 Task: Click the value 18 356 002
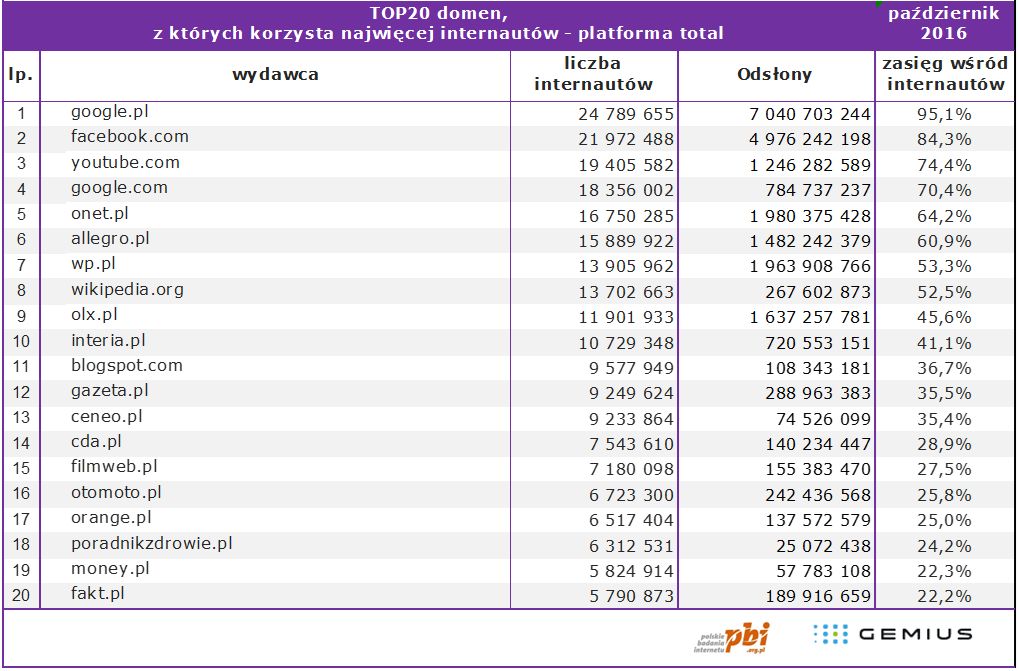(626, 190)
